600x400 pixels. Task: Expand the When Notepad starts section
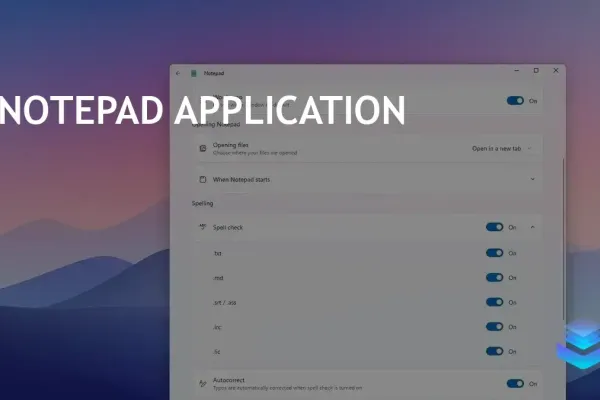pyautogui.click(x=532, y=179)
